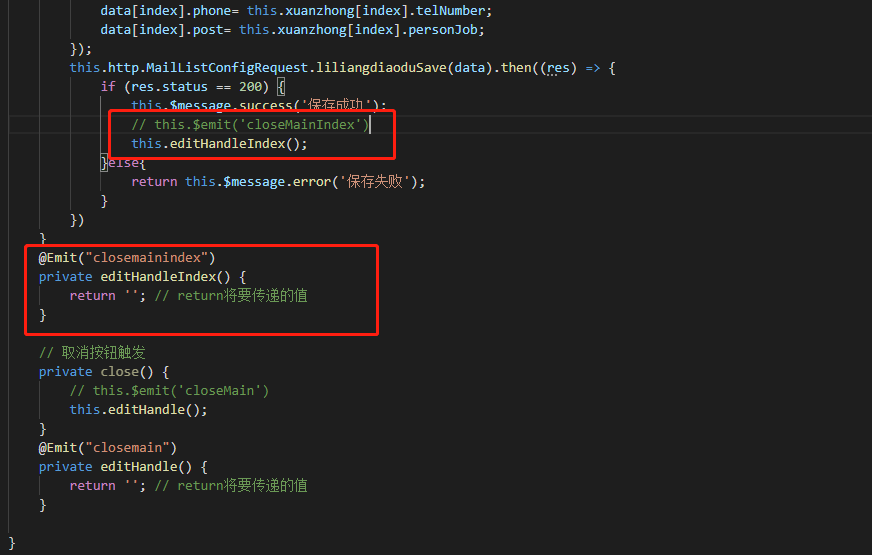Click 'this.editHandleIndex();' call line
The width and height of the screenshot is (872, 555).
[x=219, y=143]
